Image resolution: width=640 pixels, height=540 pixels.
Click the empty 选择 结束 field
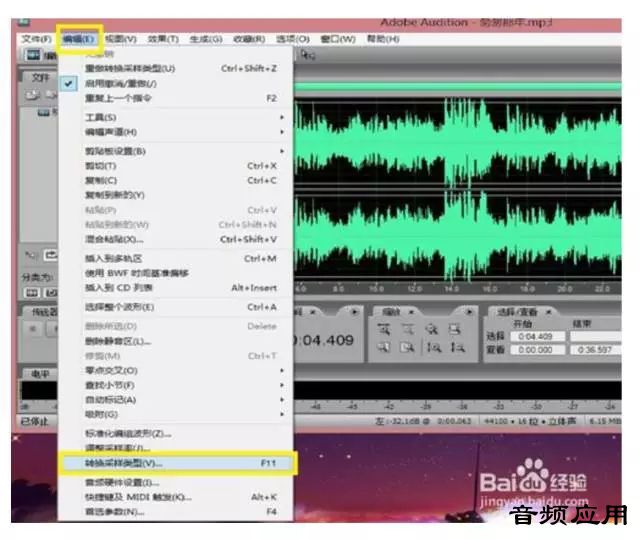(x=595, y=337)
